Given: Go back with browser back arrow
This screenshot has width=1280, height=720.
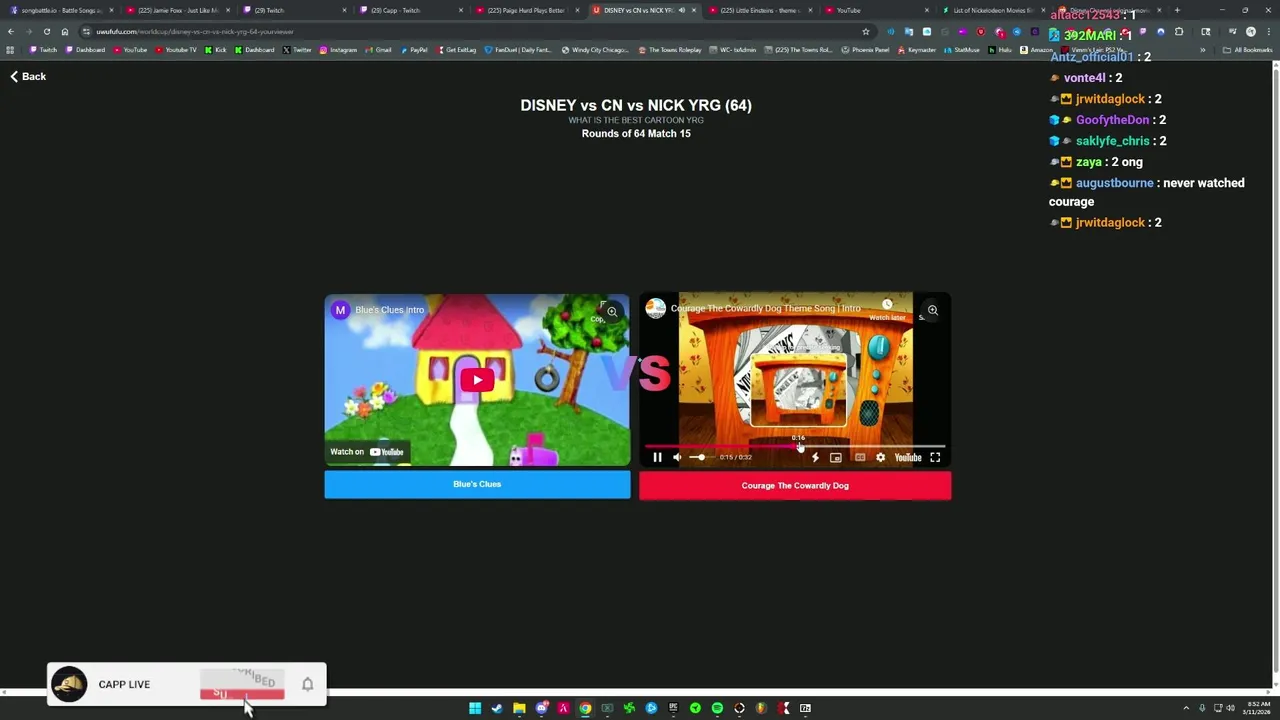Looking at the screenshot, I should click(x=11, y=31).
